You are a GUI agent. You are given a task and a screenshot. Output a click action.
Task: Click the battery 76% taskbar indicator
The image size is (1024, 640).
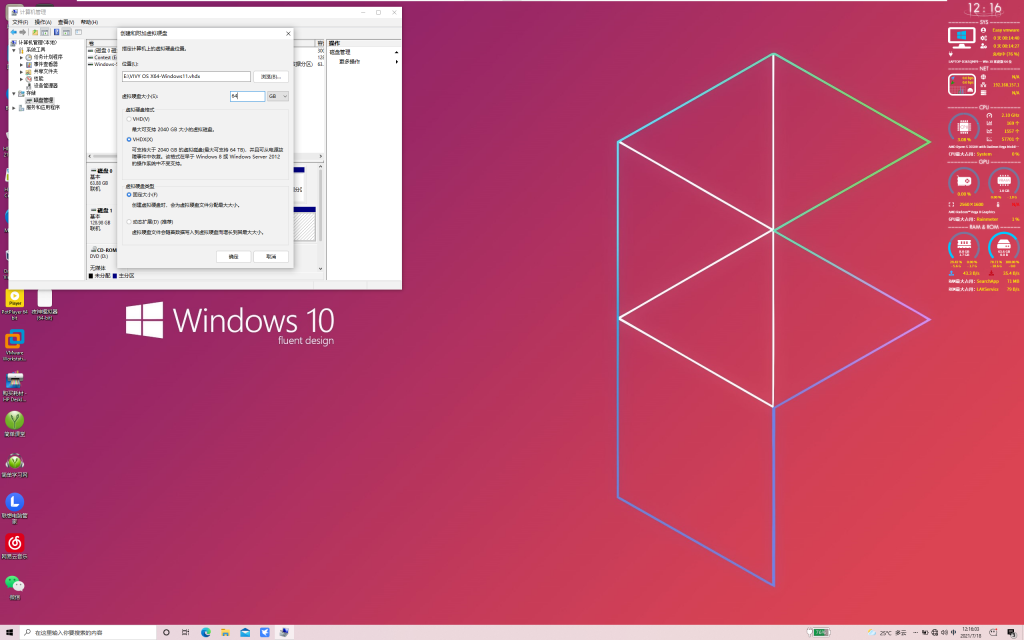(818, 632)
